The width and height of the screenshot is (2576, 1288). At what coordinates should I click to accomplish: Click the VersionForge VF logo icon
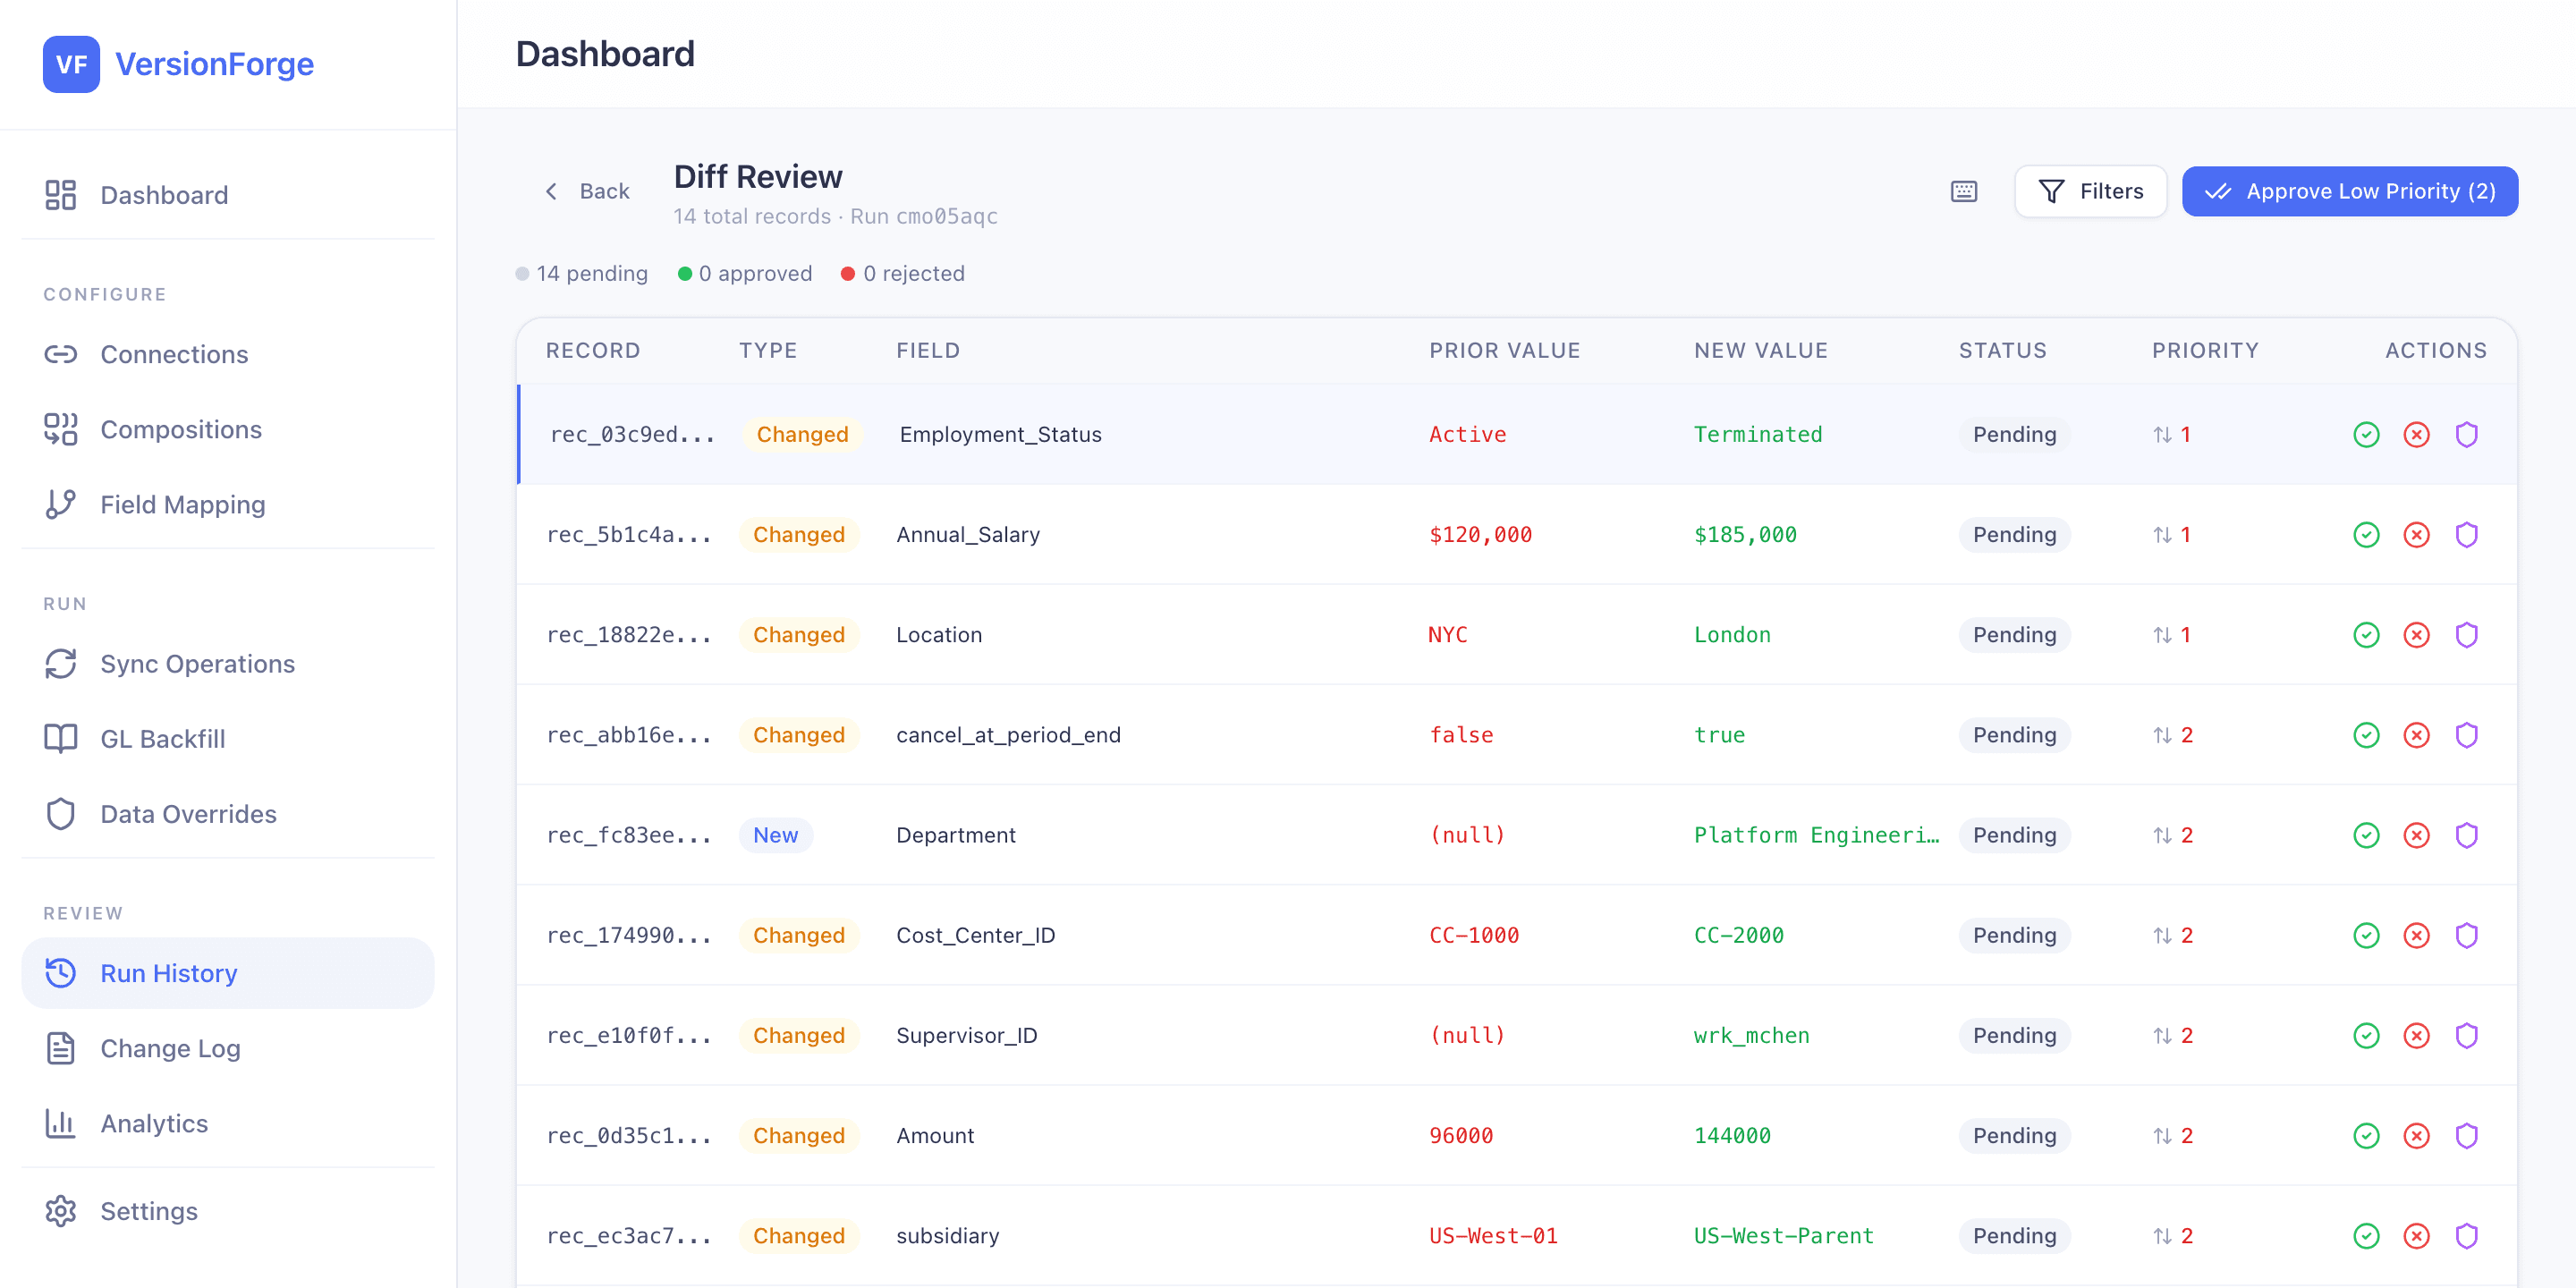(71, 64)
